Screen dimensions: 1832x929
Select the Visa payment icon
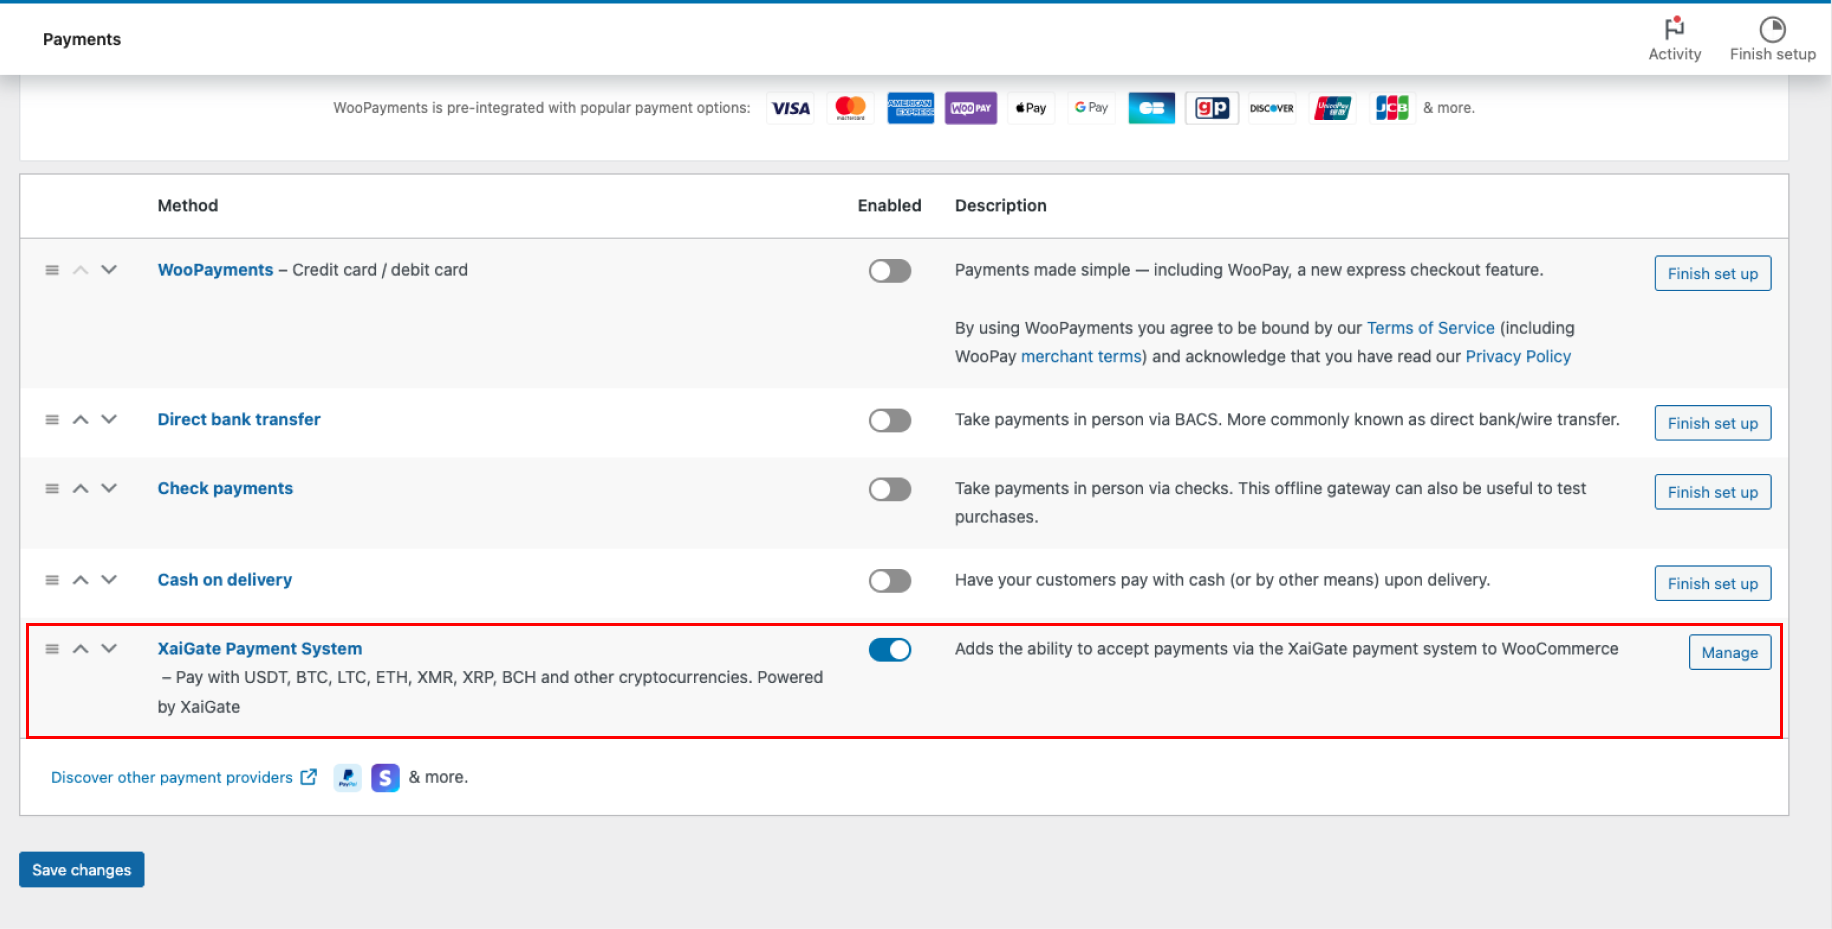(x=790, y=107)
